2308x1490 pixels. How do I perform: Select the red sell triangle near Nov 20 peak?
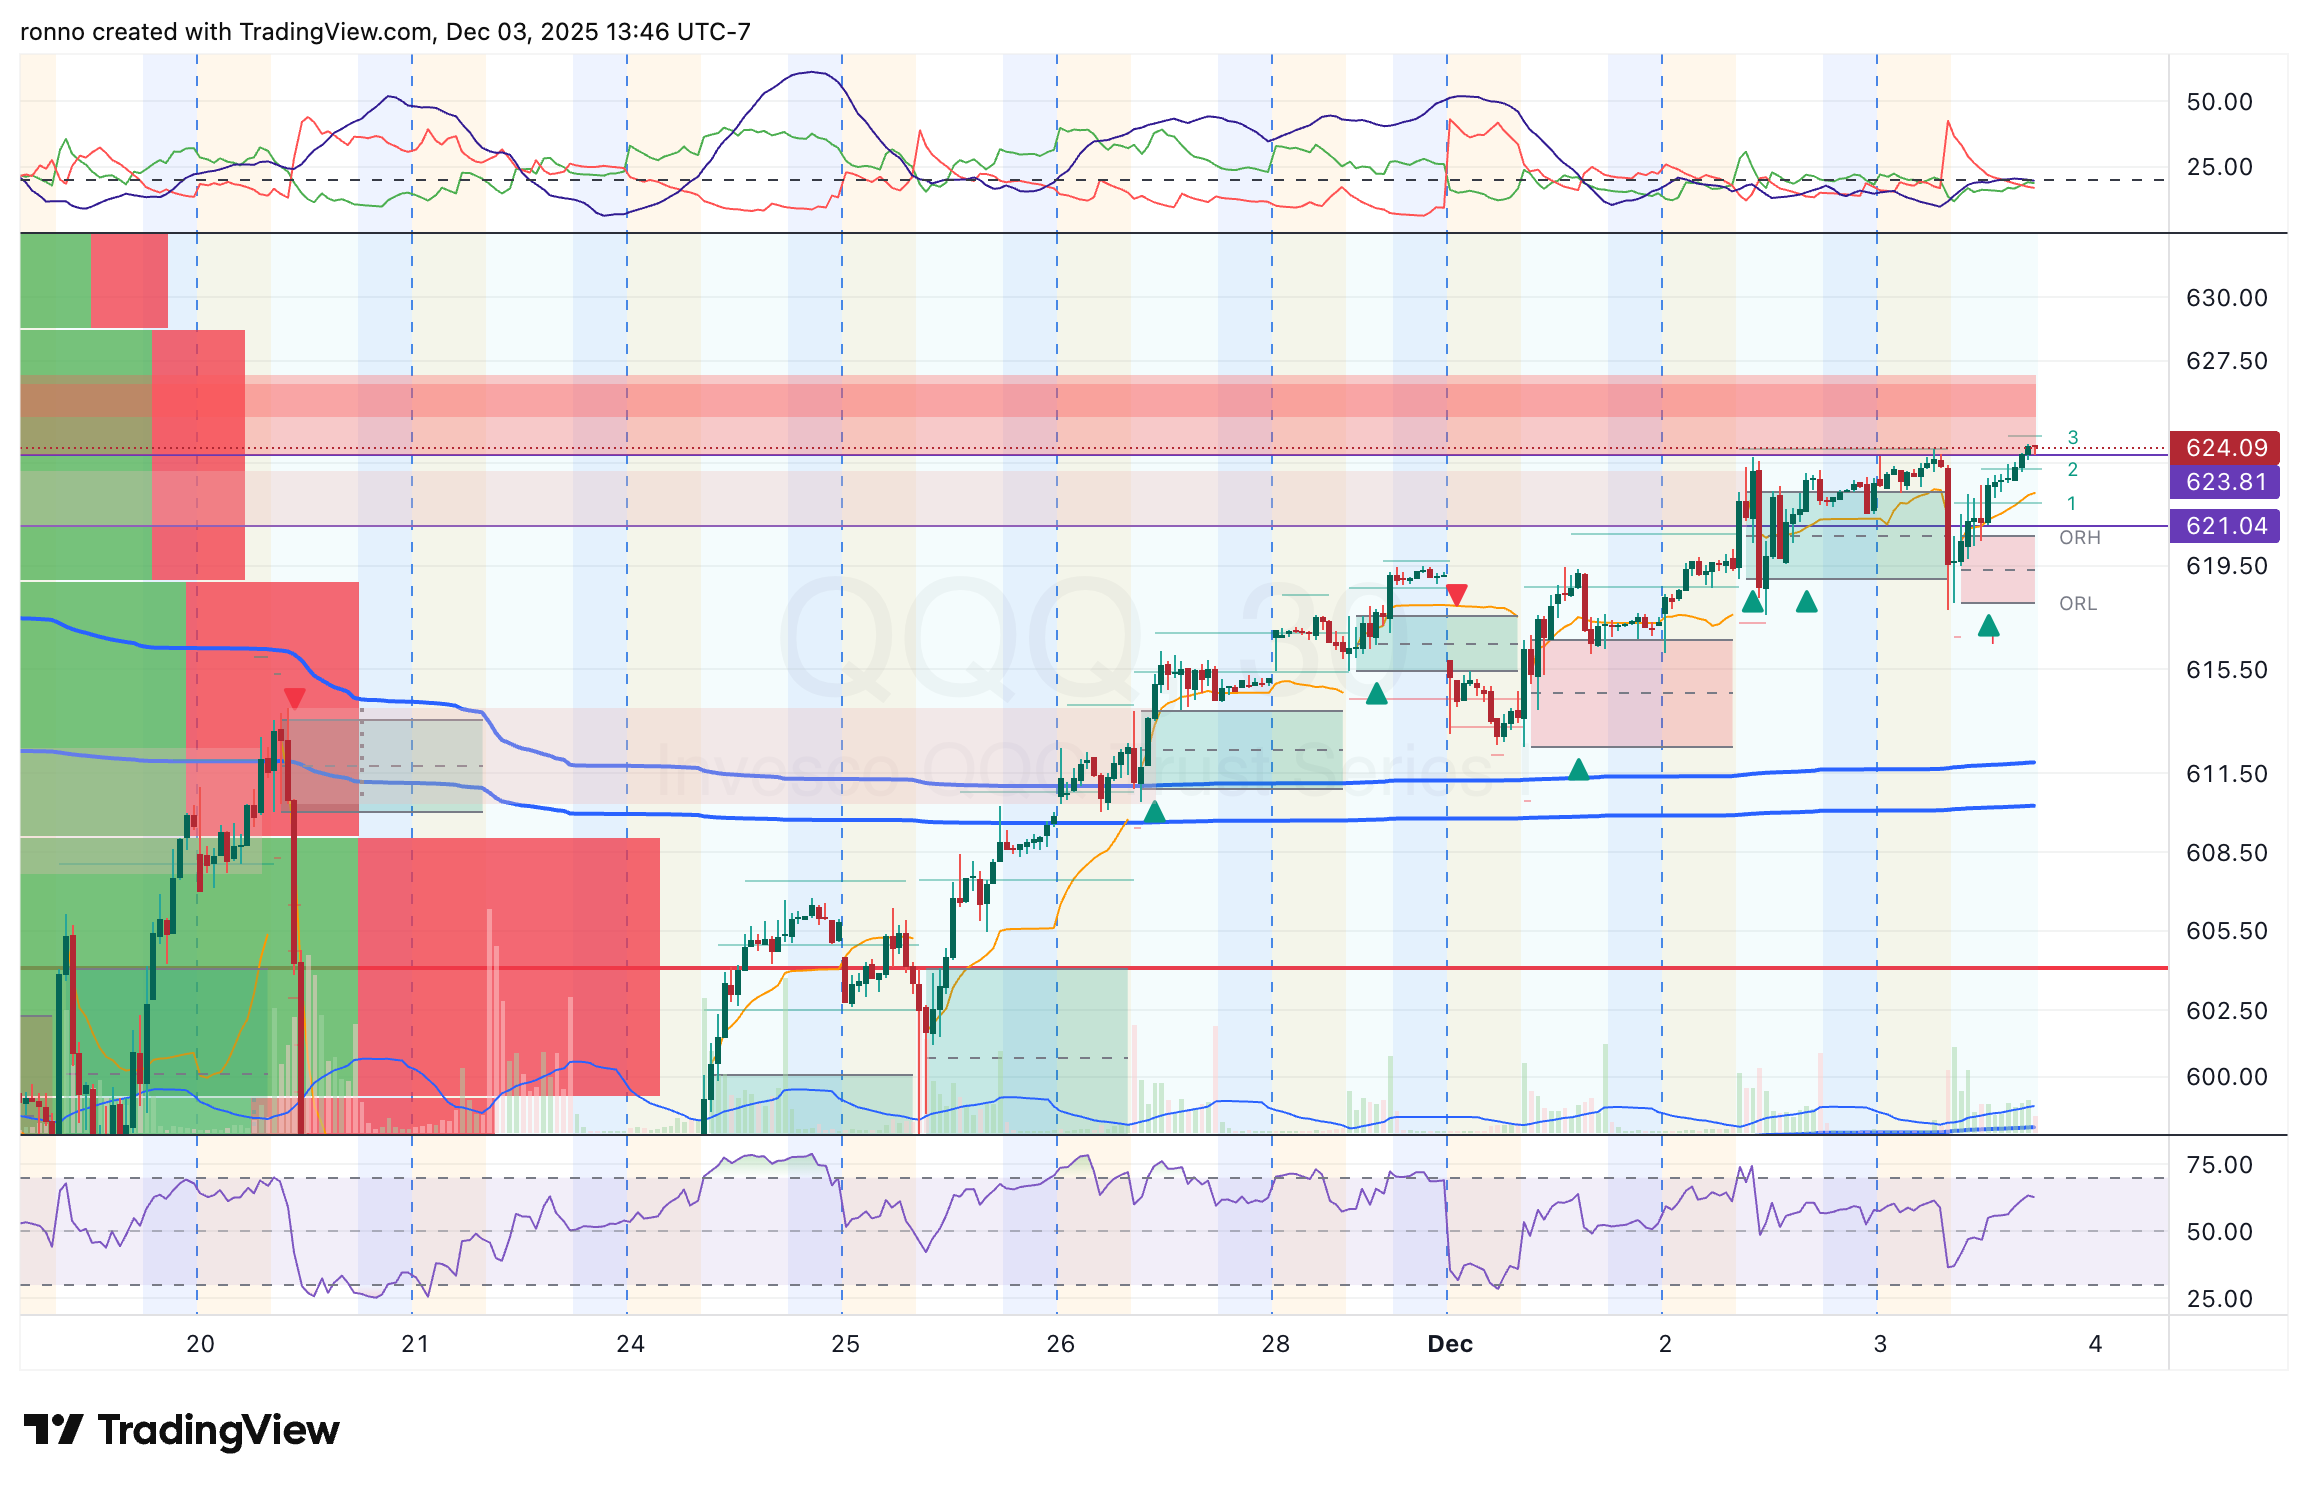293,697
